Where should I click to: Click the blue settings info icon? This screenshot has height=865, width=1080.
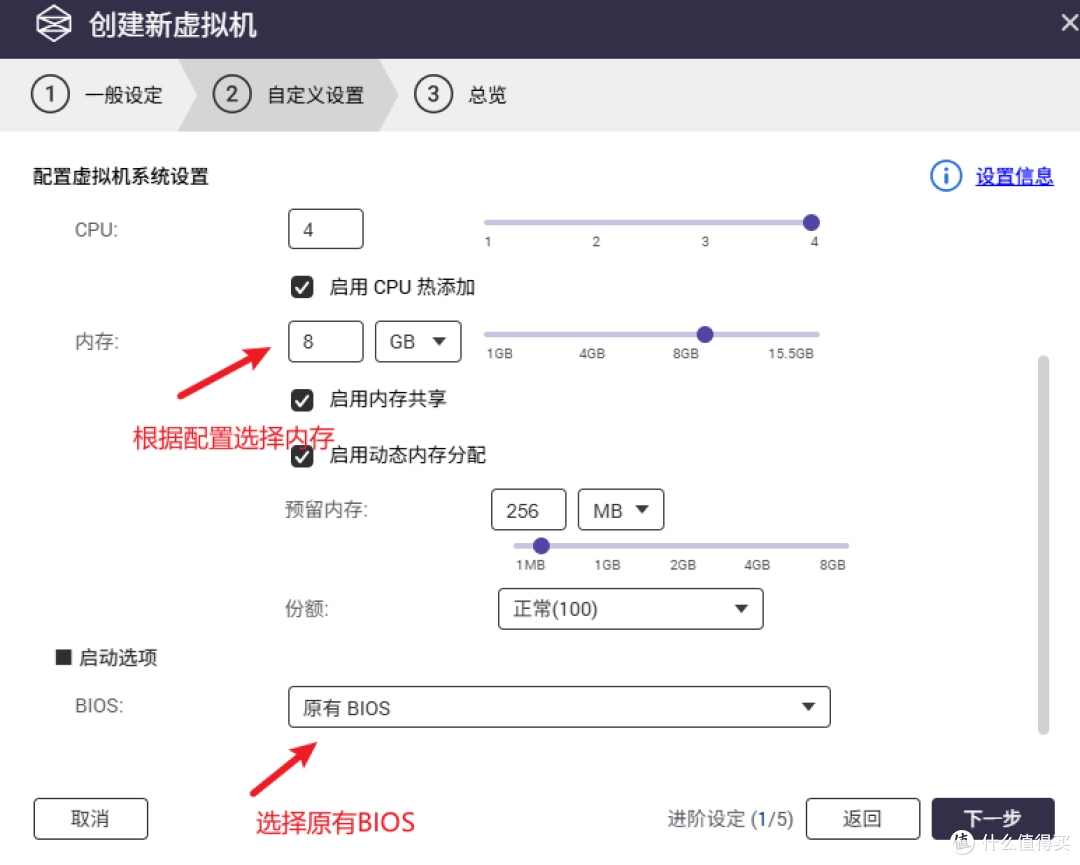pyautogui.click(x=946, y=176)
